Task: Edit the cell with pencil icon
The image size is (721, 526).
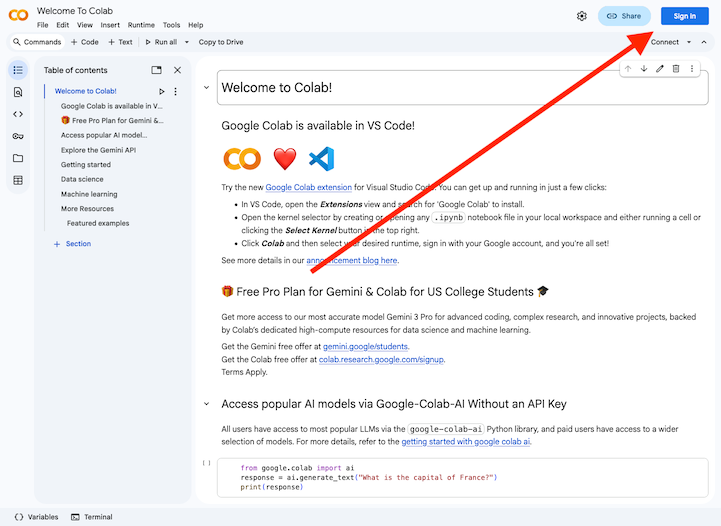Action: [x=660, y=68]
